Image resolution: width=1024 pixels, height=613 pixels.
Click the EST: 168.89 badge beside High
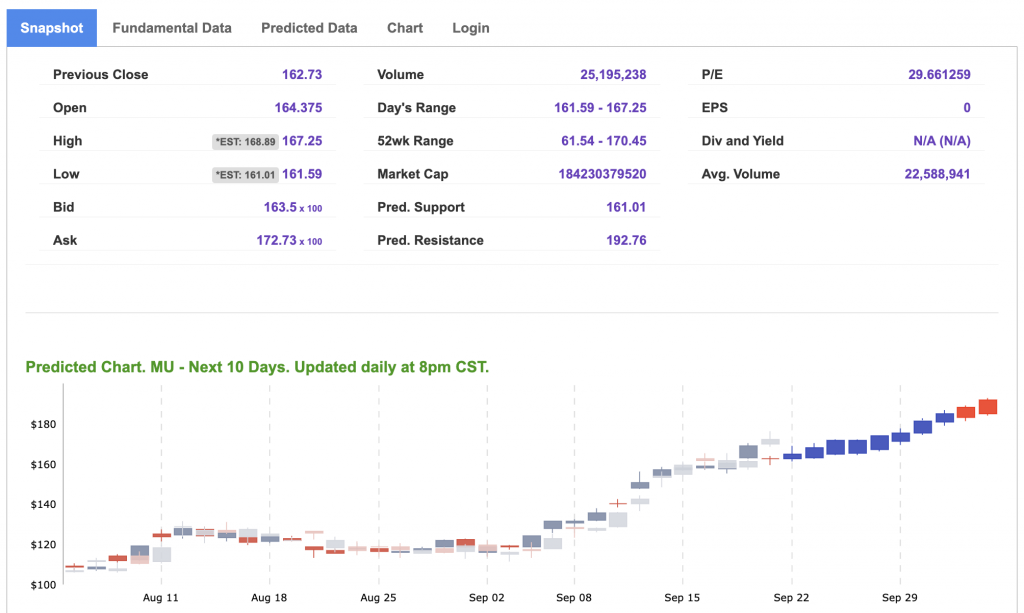tap(245, 142)
